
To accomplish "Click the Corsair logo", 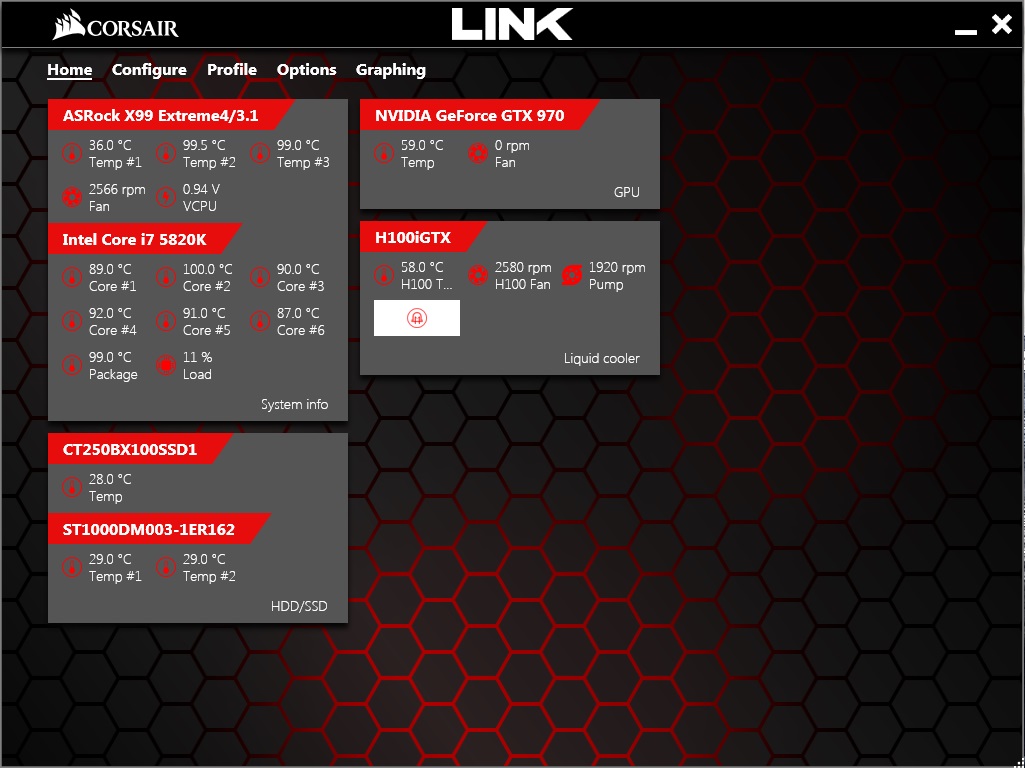I will coord(116,27).
